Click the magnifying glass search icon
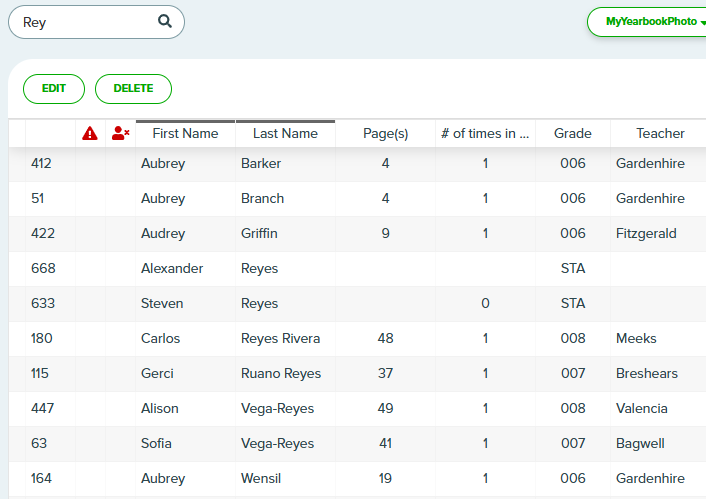The height and width of the screenshot is (499, 706). [x=165, y=21]
